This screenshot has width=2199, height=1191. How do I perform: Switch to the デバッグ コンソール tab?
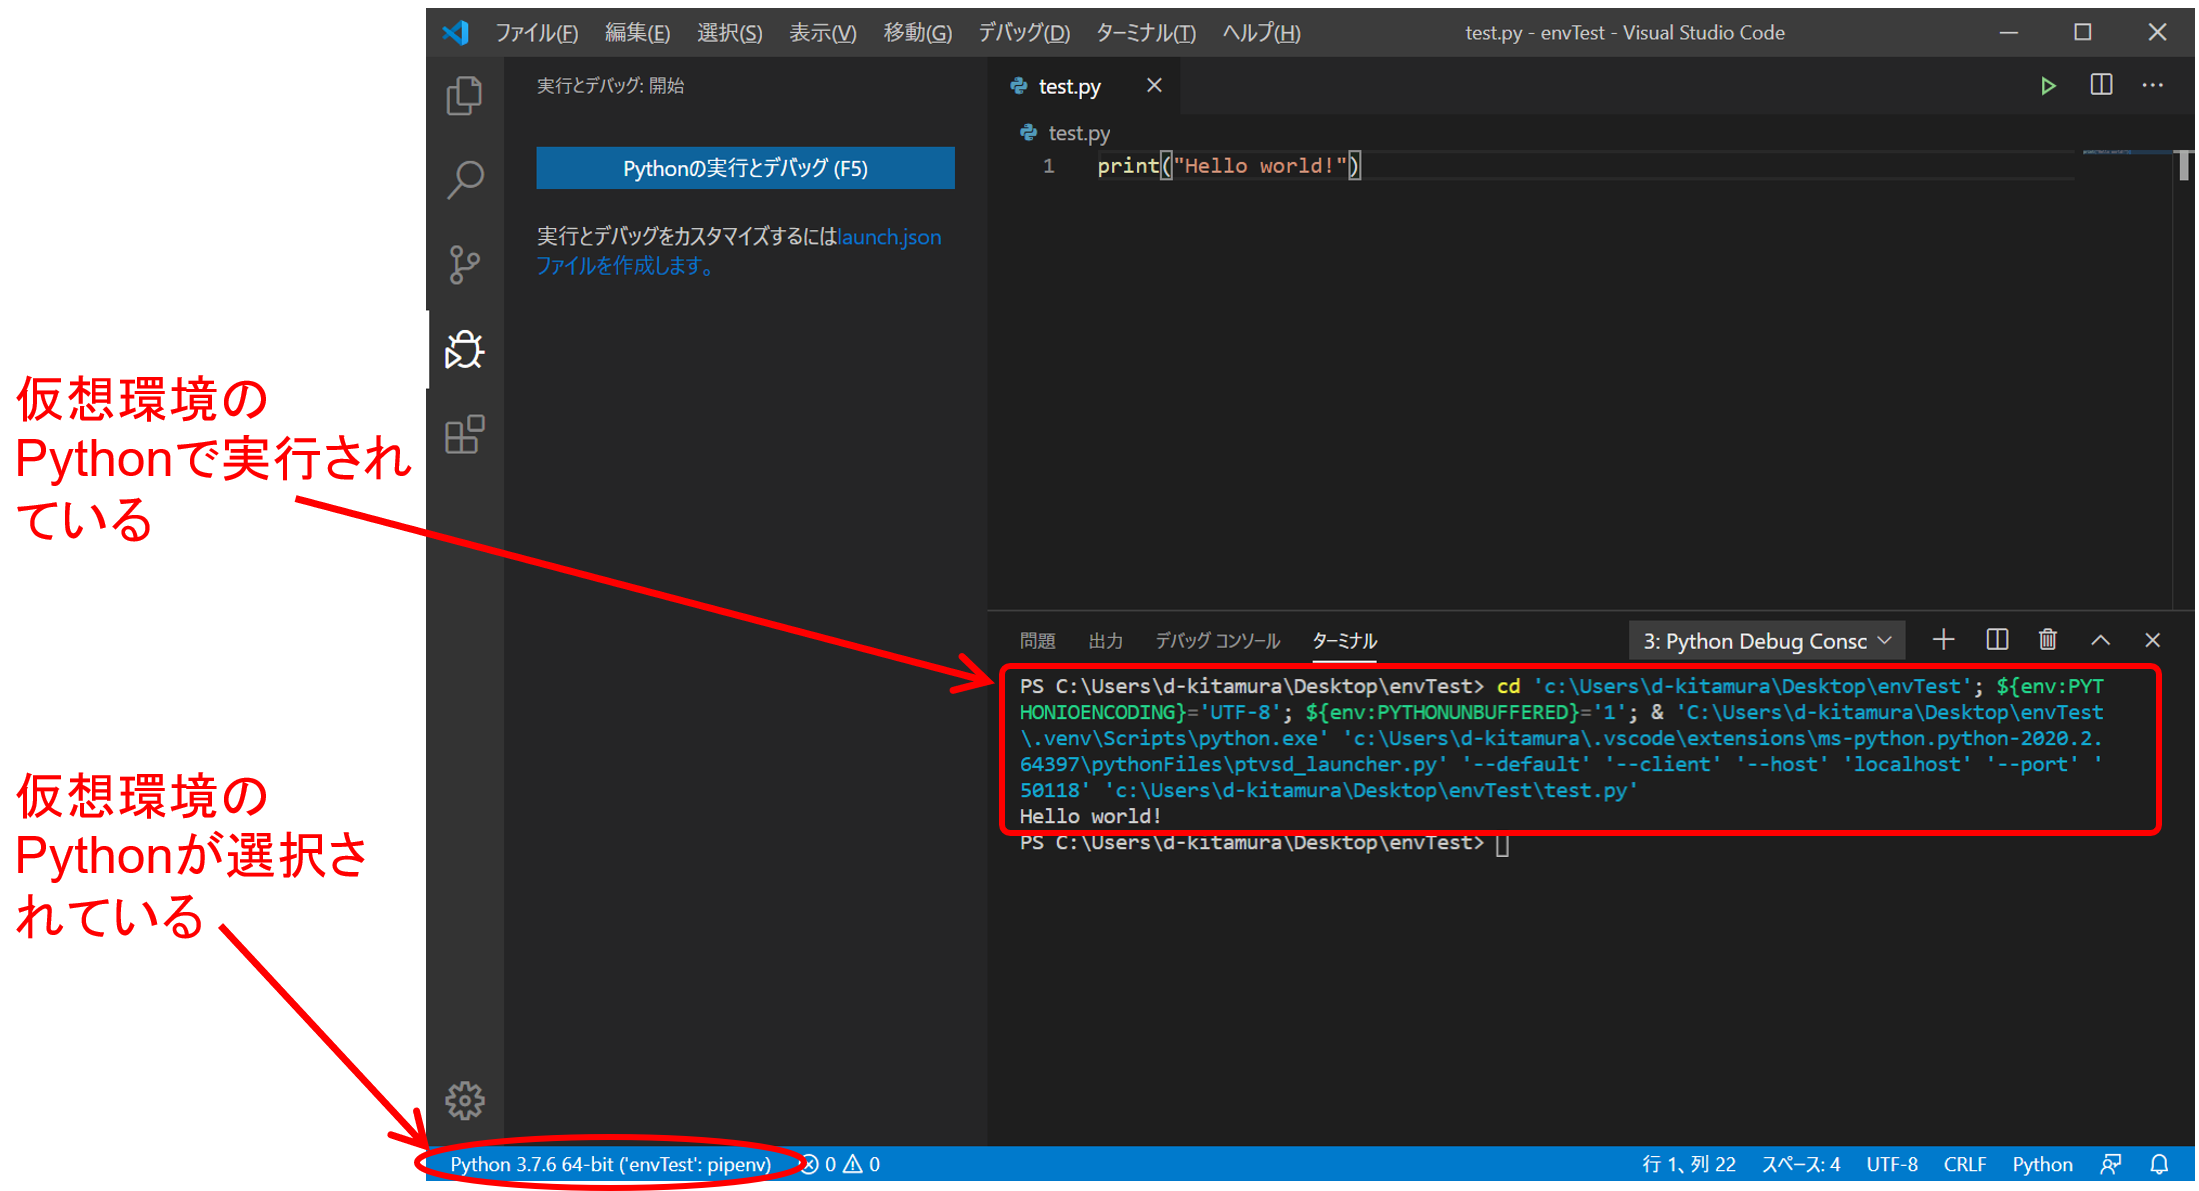(1217, 641)
